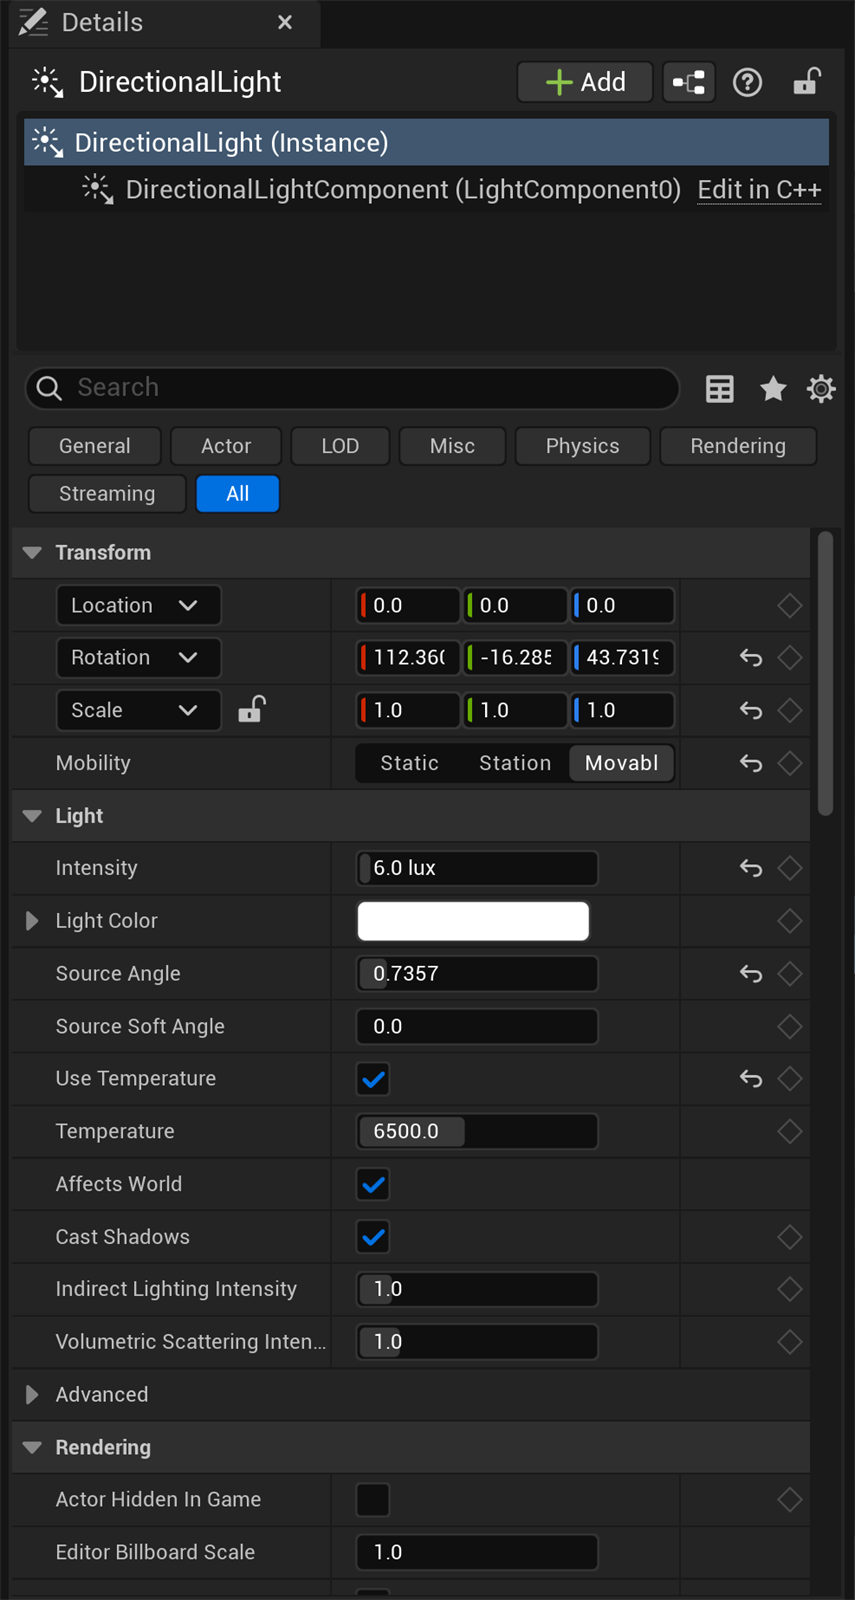Open the help question-mark icon
Image resolution: width=855 pixels, height=1600 pixels.
tap(747, 82)
